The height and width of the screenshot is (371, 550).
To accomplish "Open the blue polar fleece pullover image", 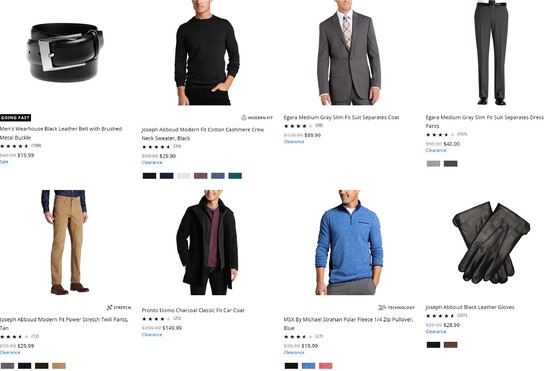I will [349, 243].
